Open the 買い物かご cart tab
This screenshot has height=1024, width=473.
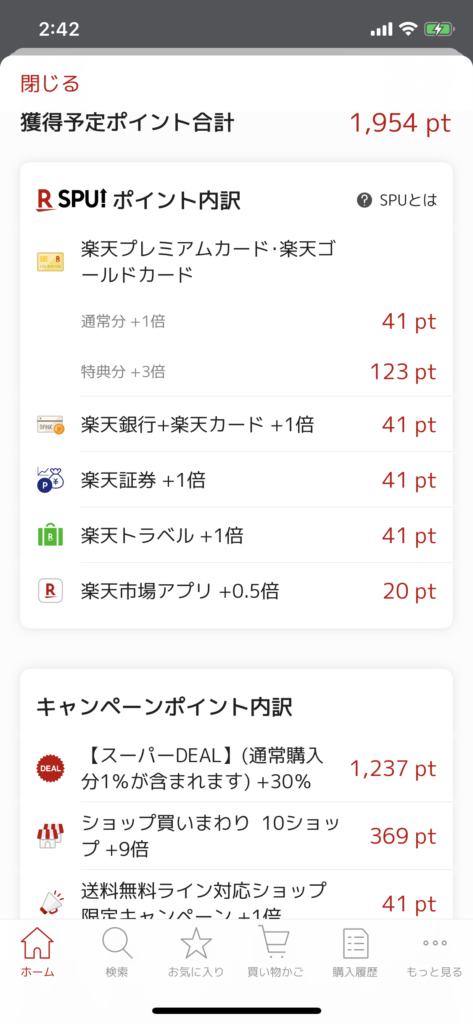pyautogui.click(x=275, y=952)
